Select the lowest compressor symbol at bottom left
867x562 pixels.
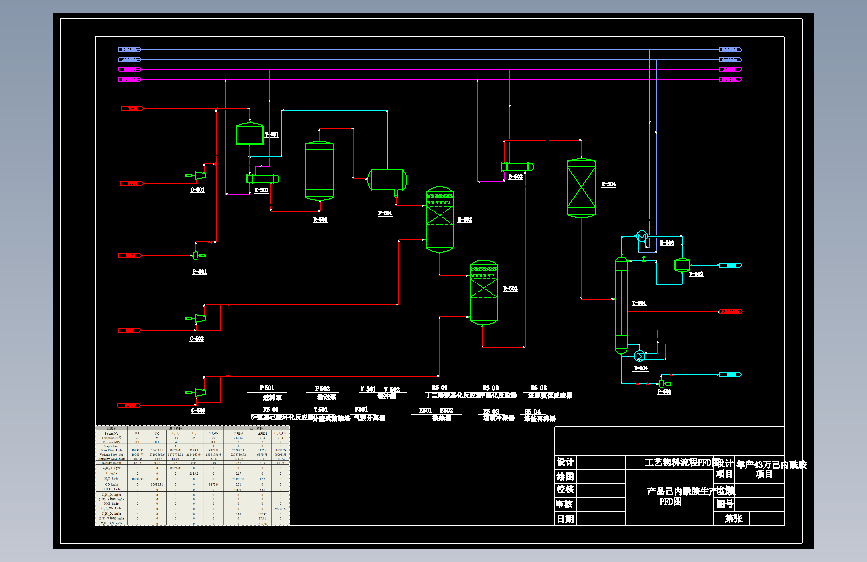(x=196, y=392)
